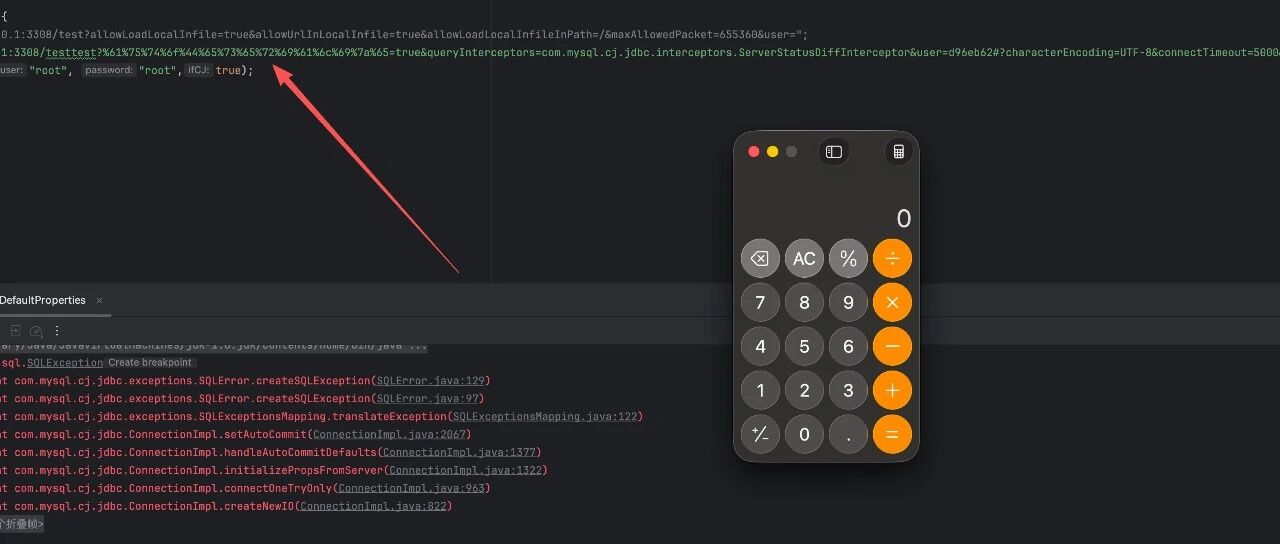Viewport: 1280px width, 544px height.
Task: Click the "root" user argument in editor
Action: [x=49, y=70]
